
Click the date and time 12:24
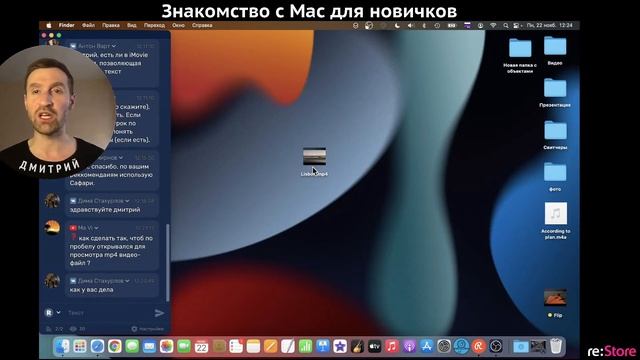pos(549,25)
